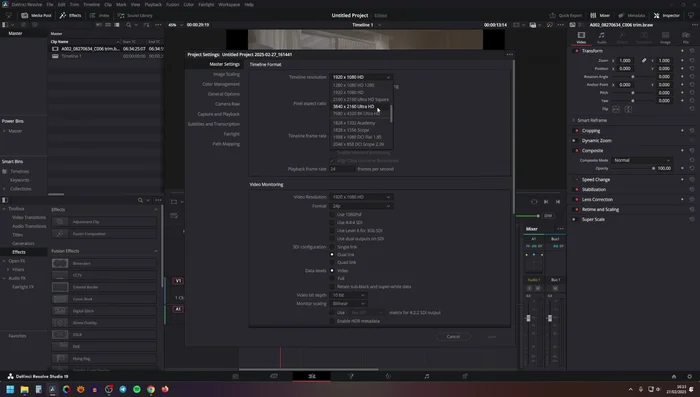Enable the HDR metadata checkbox
700x397 pixels.
(332, 321)
